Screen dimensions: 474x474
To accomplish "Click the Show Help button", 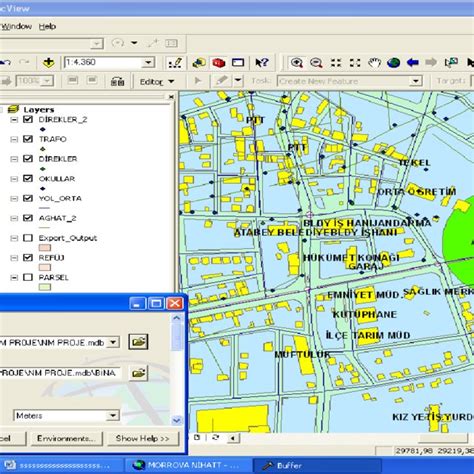I will click(143, 438).
